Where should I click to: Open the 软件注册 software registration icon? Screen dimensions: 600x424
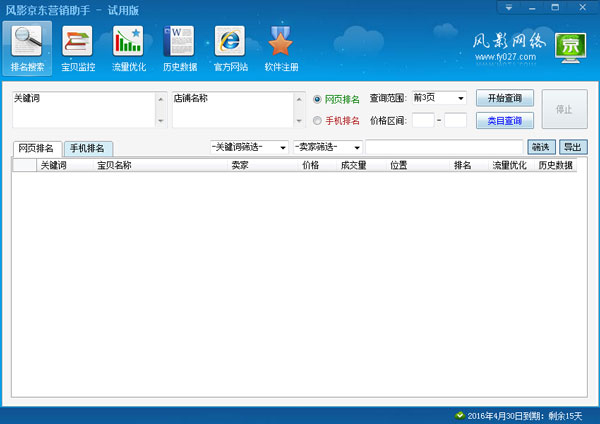pyautogui.click(x=281, y=48)
